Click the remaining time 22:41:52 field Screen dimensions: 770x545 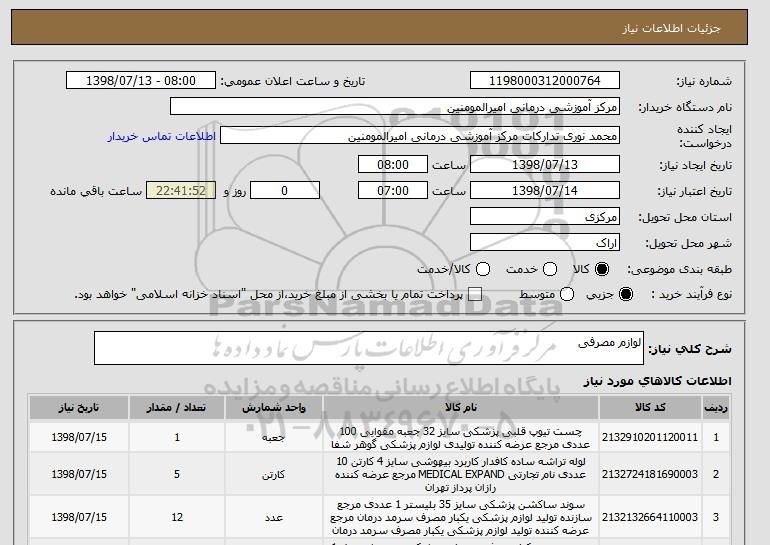181,191
